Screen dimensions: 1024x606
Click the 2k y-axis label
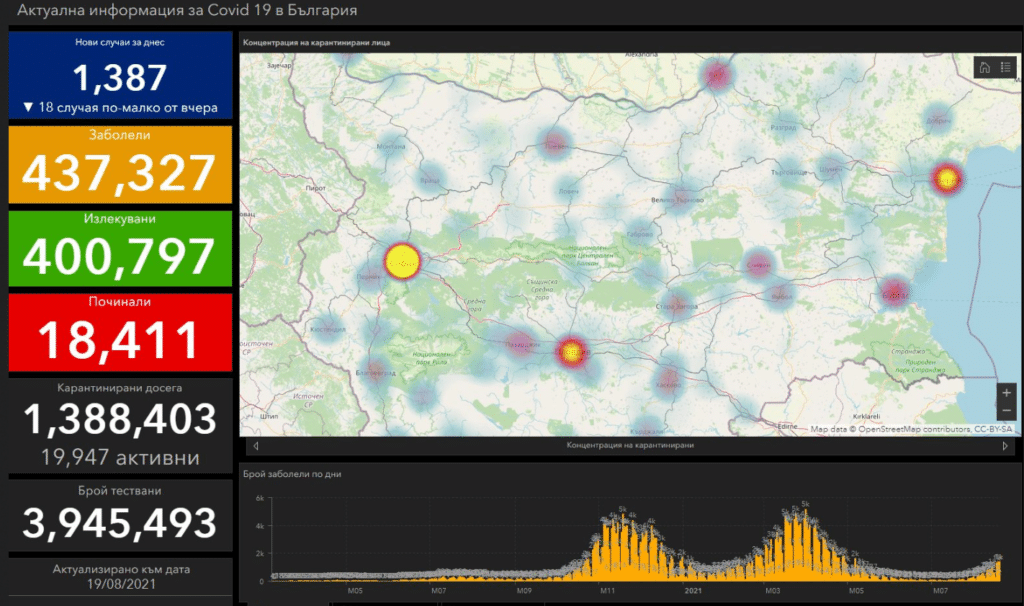pos(260,553)
